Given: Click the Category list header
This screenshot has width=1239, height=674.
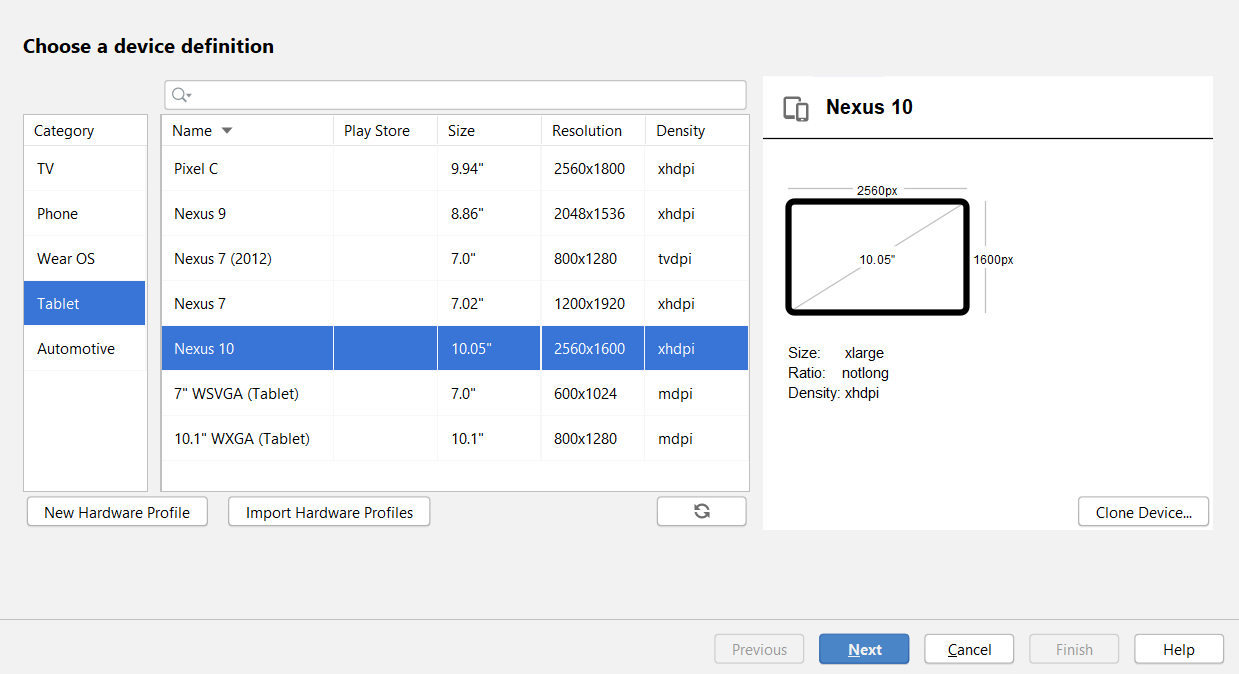Looking at the screenshot, I should (x=85, y=131).
